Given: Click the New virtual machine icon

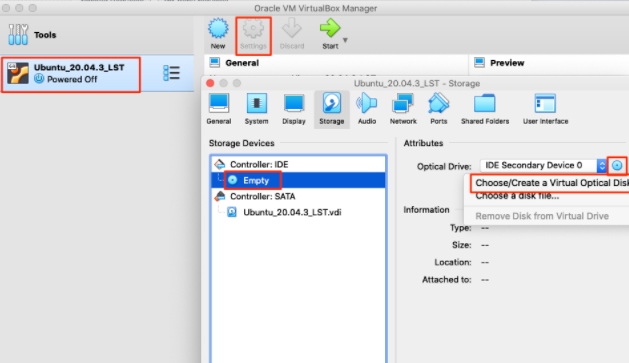Looking at the screenshot, I should (x=218, y=34).
